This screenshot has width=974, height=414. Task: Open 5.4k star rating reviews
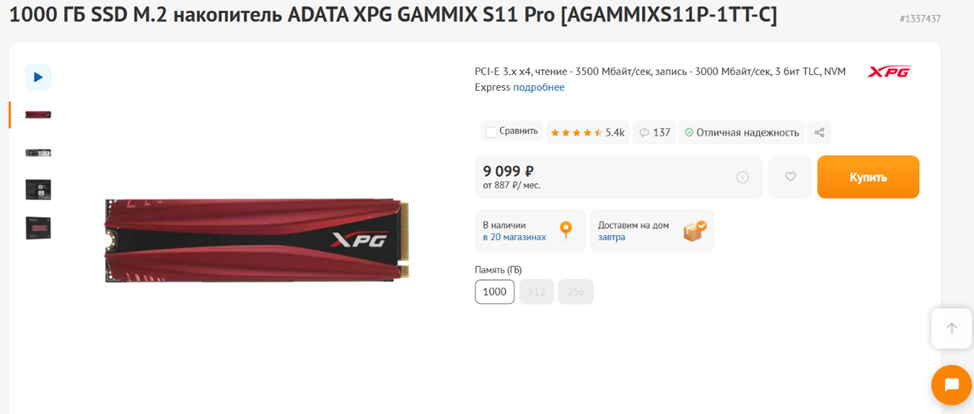(x=588, y=132)
